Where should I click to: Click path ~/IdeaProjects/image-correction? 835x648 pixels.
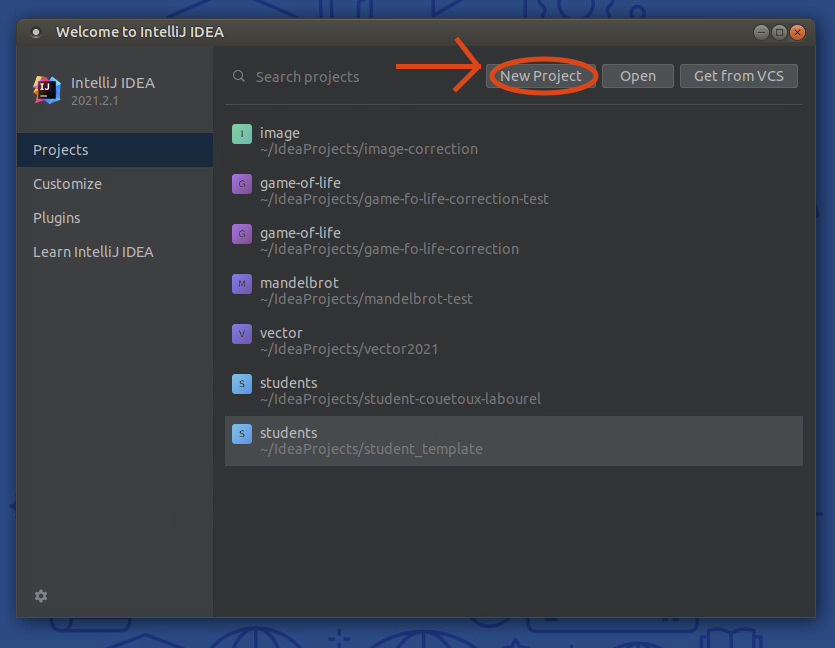tap(369, 149)
